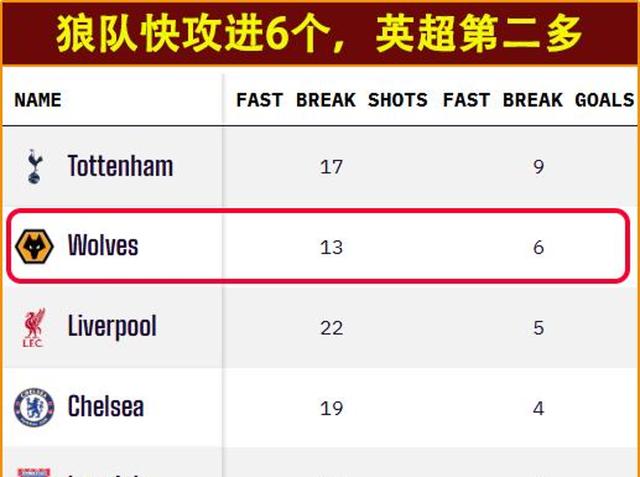Image resolution: width=640 pixels, height=477 pixels.
Task: Select Wolves' fast break goals value 6
Action: click(x=538, y=247)
